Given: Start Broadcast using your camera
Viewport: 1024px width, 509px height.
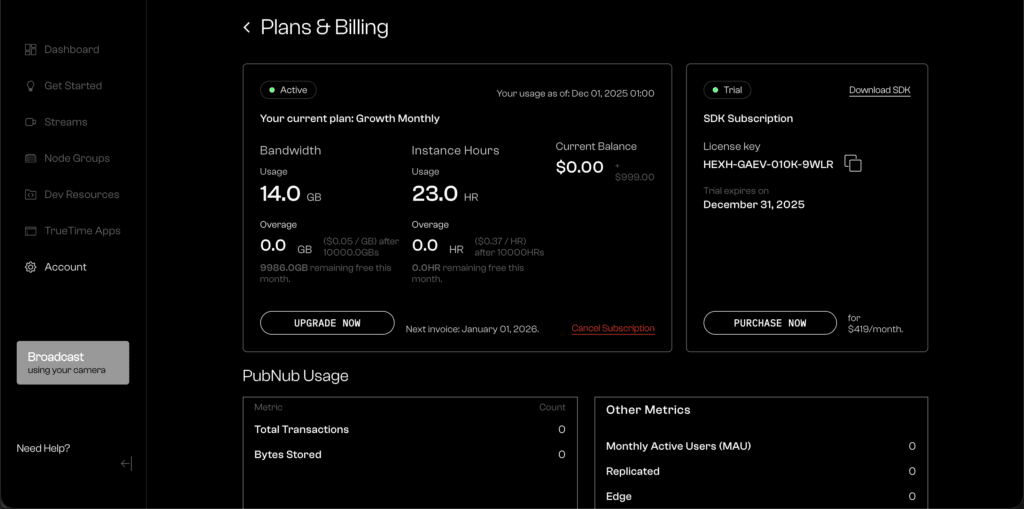Looking at the screenshot, I should [73, 363].
